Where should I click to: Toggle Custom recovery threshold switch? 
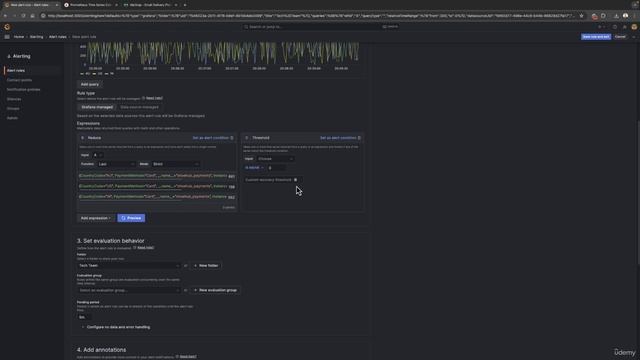coord(296,180)
